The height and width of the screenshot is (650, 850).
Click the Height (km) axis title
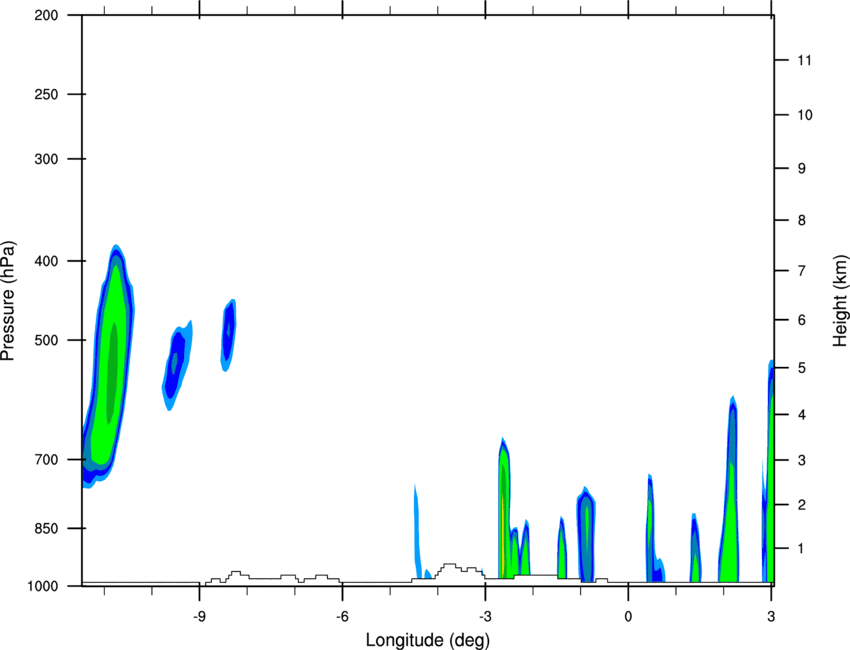pos(840,301)
